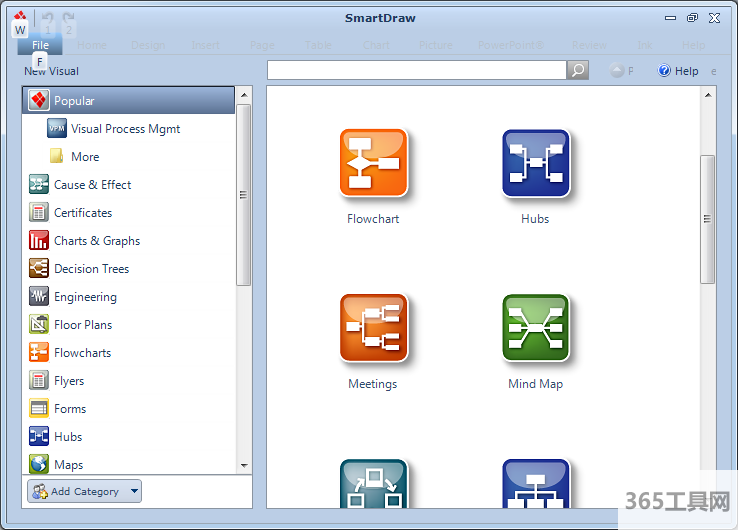Click the category list scroll down arrow
The image size is (738, 530).
tap(244, 465)
